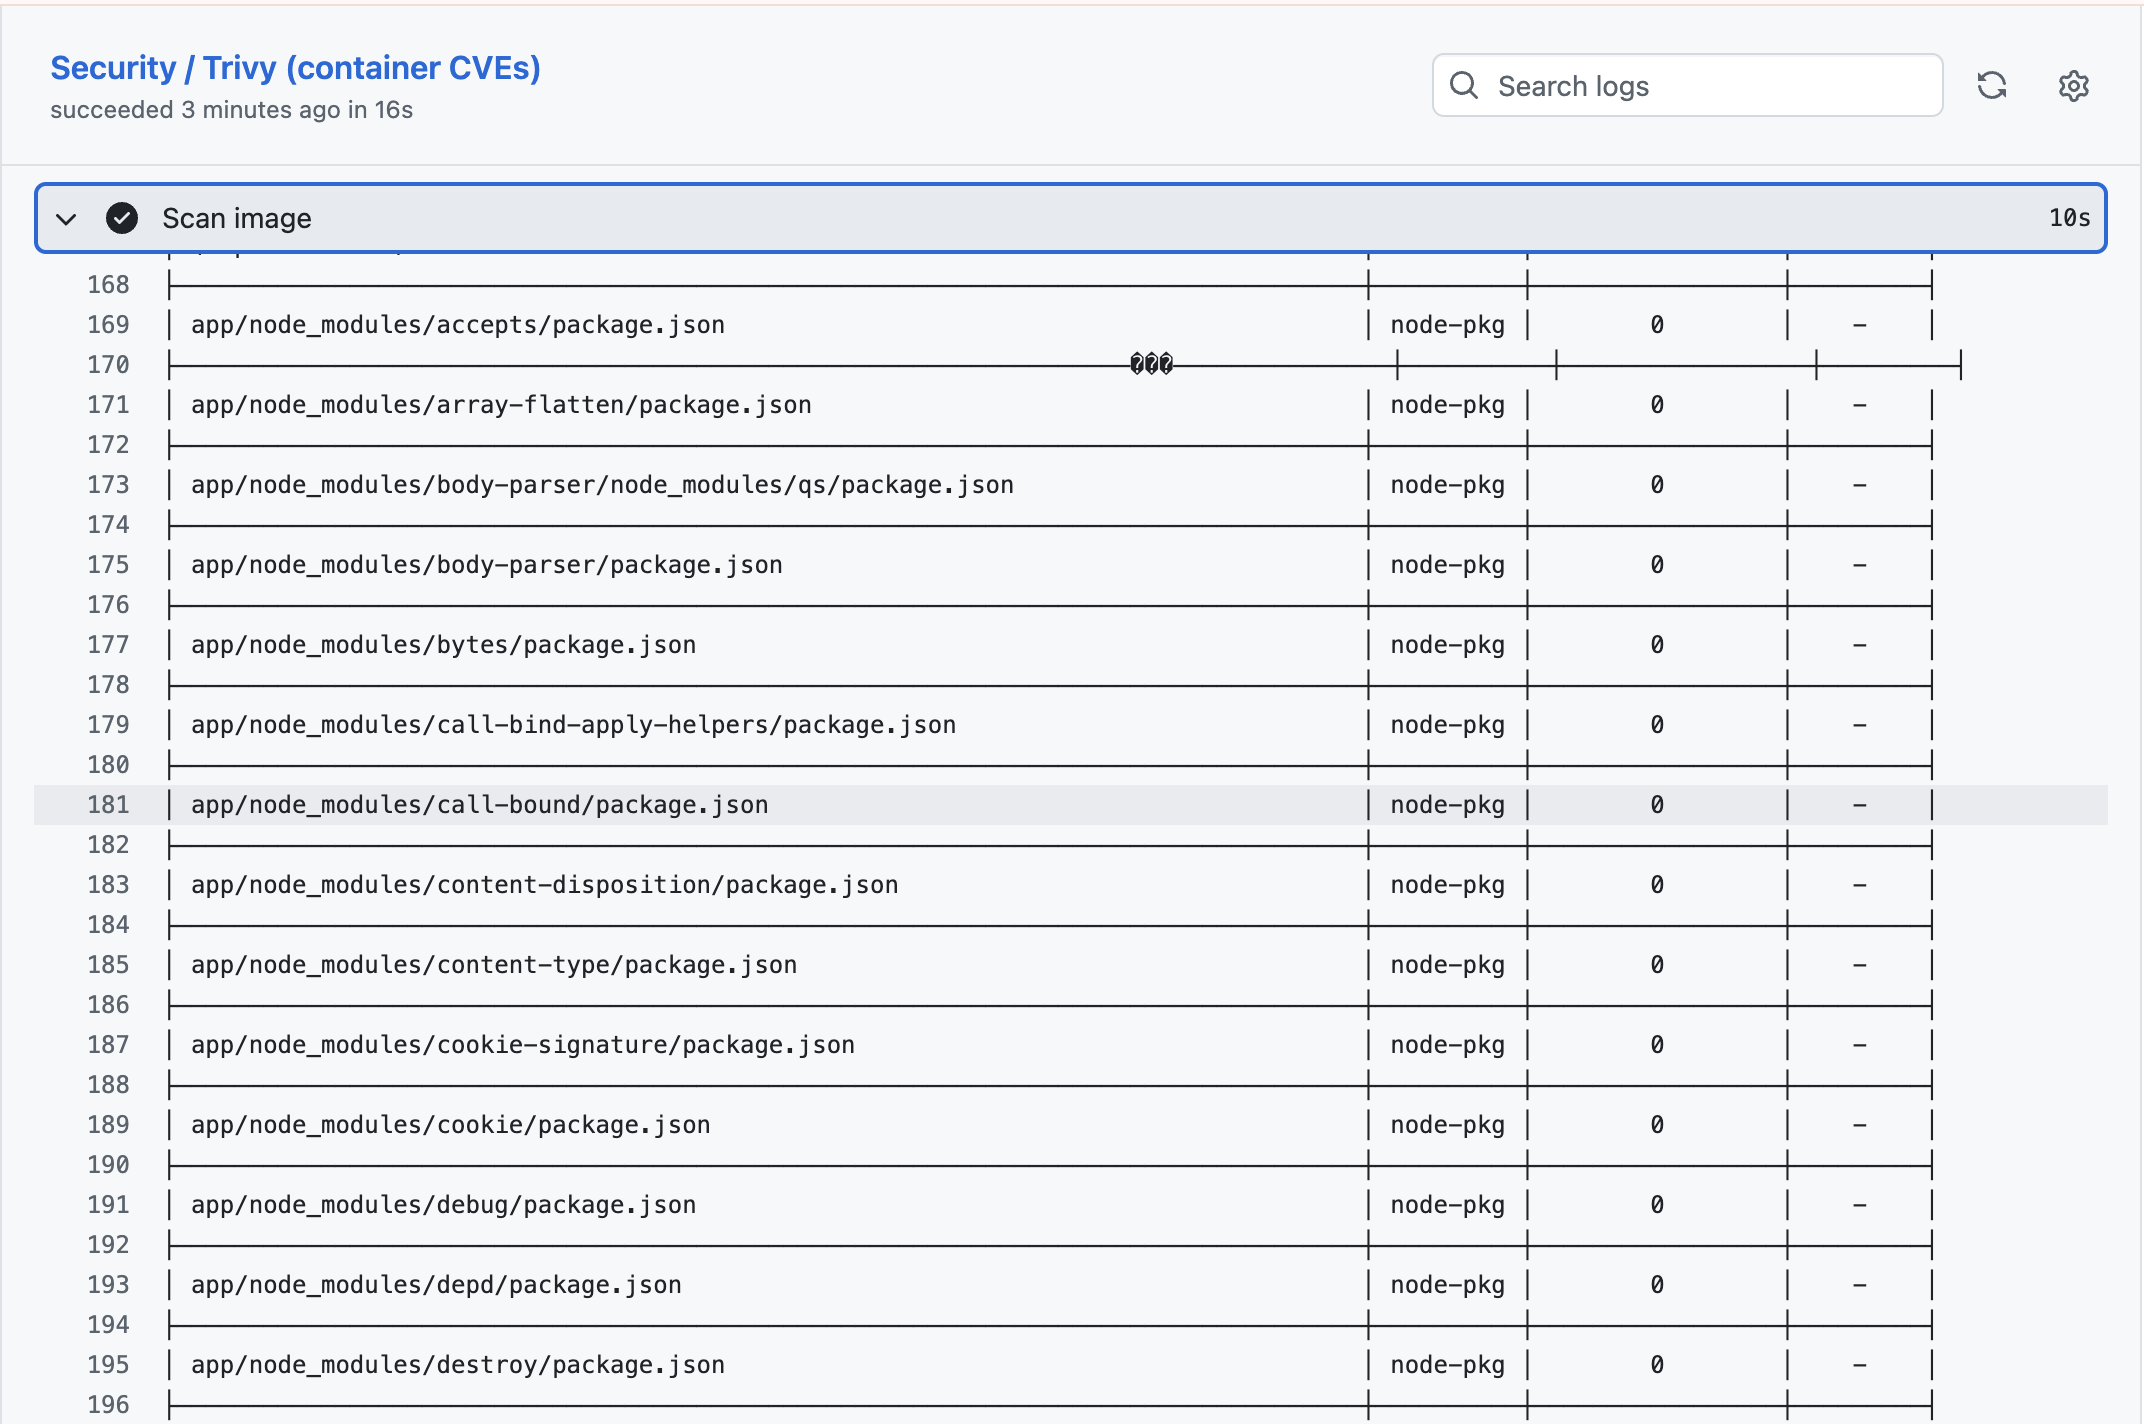Click node-pkg type in destroy row
Viewport: 2144px width, 1424px height.
tap(1447, 1365)
